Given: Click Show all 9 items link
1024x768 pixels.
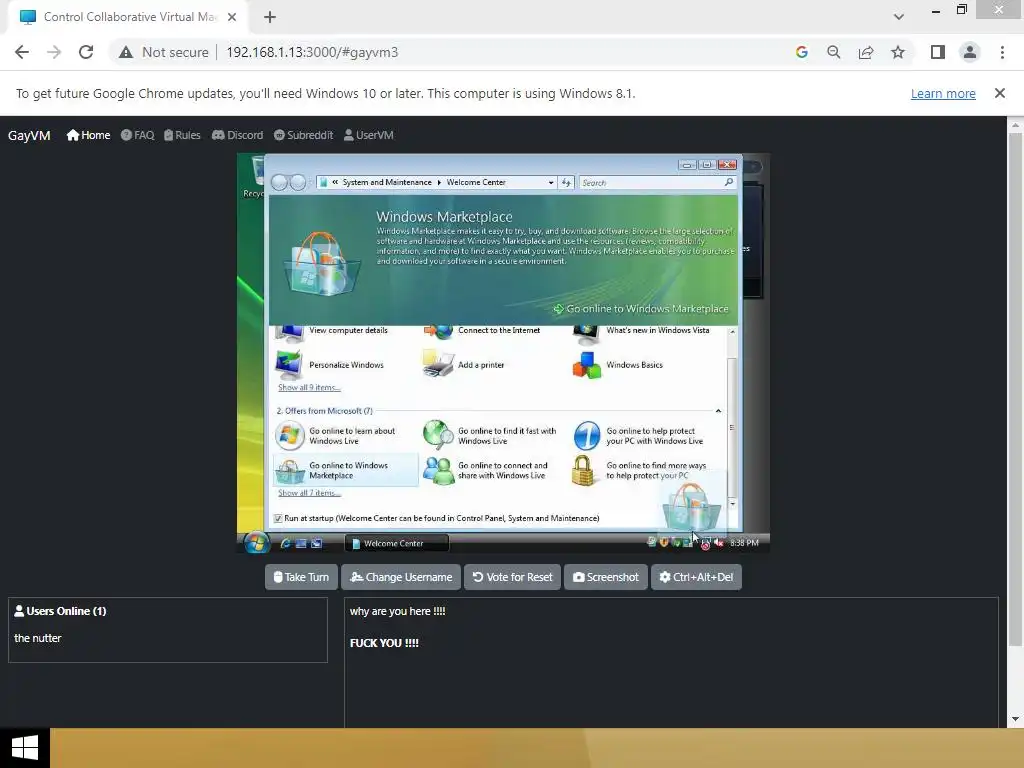Looking at the screenshot, I should [309, 387].
